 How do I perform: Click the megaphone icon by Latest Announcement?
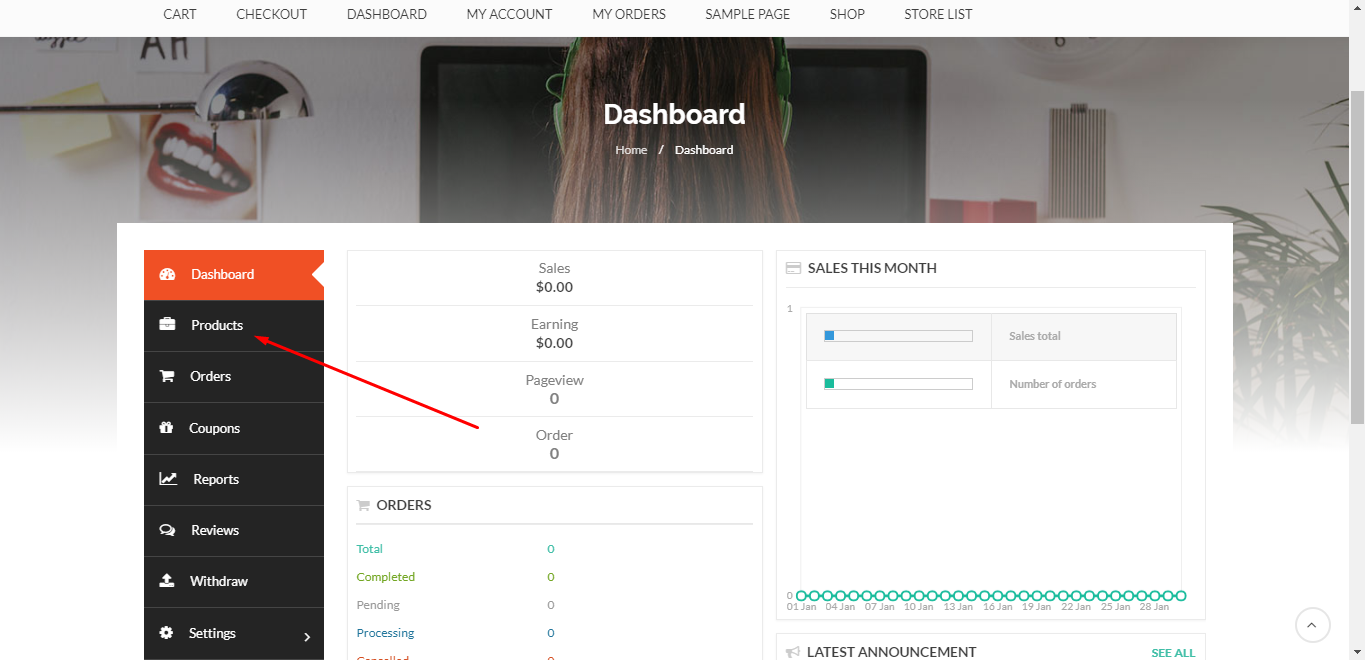click(x=793, y=652)
